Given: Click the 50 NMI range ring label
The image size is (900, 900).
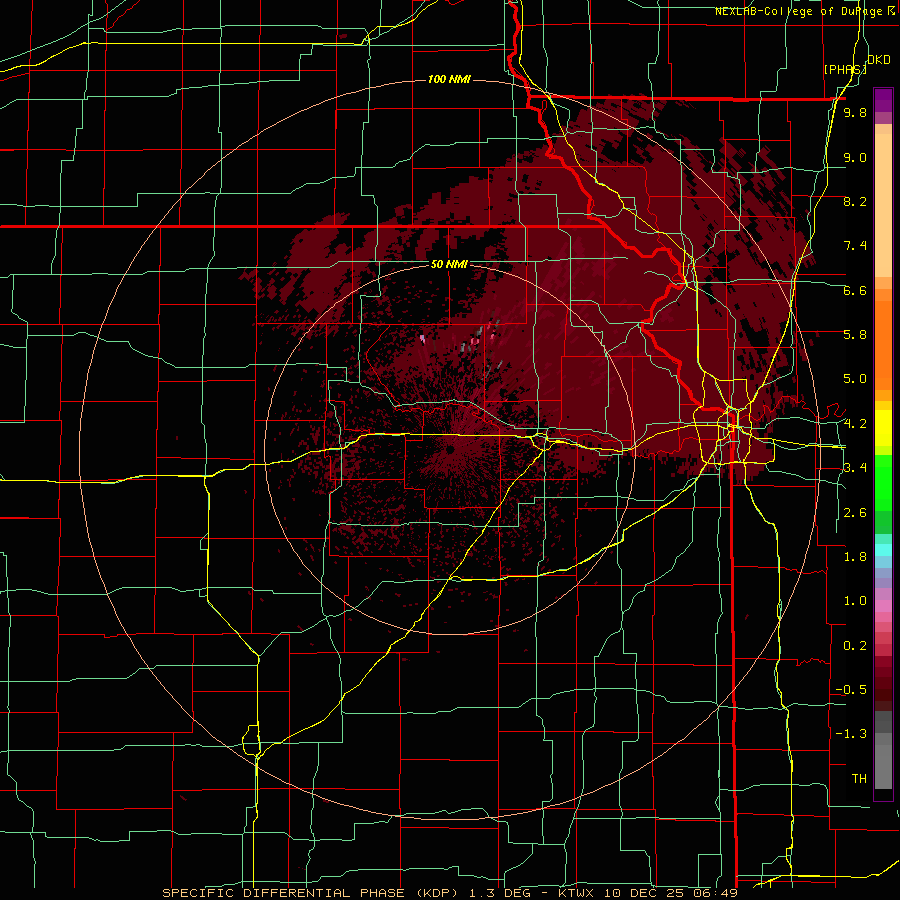Looking at the screenshot, I should [449, 264].
